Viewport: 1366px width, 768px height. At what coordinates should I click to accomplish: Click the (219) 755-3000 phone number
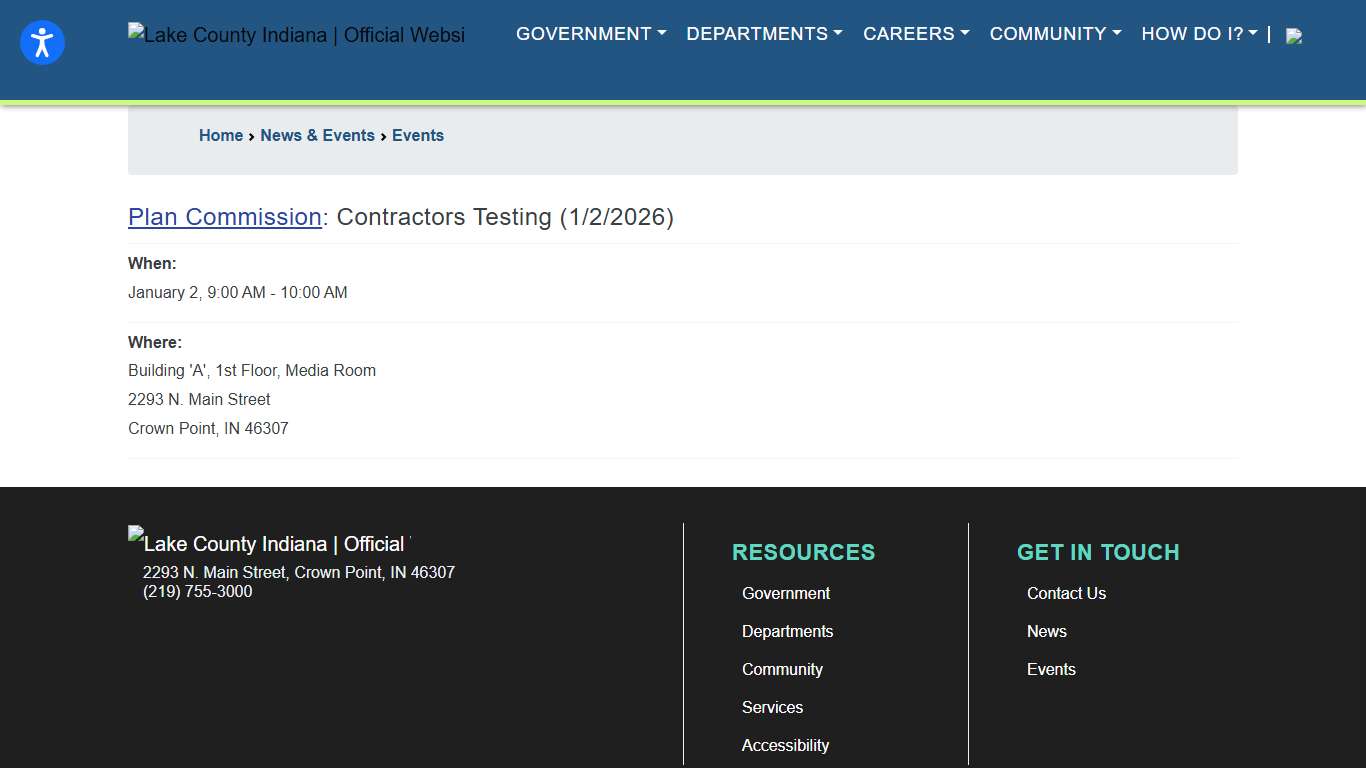click(197, 591)
